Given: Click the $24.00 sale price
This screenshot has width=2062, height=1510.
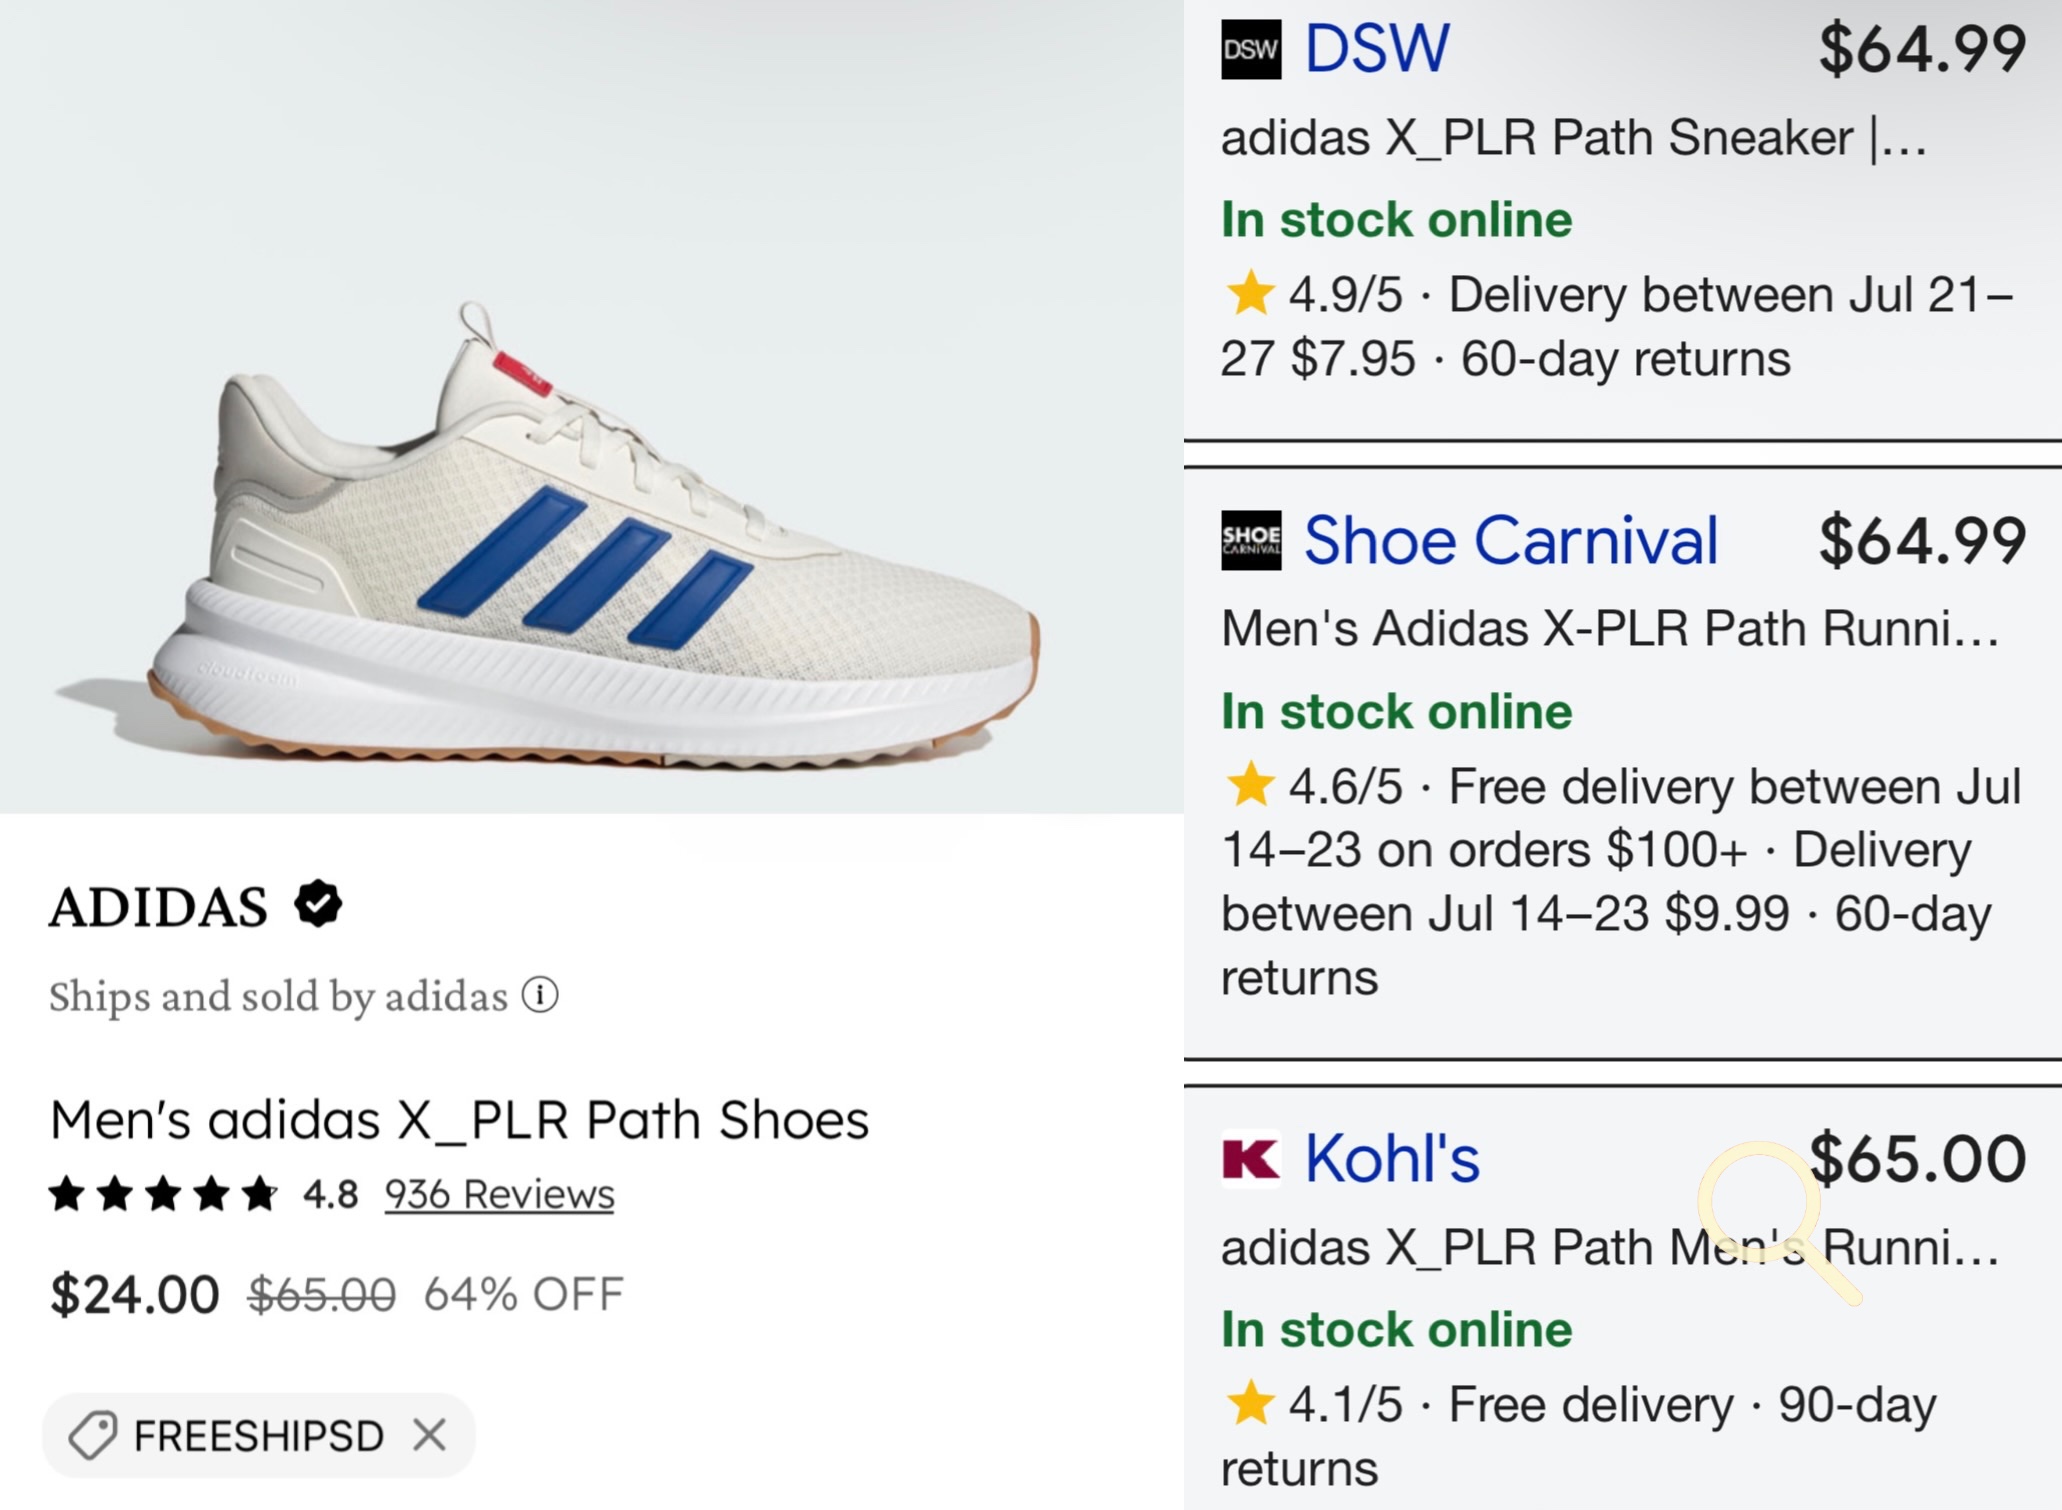Looking at the screenshot, I should coord(135,1294).
